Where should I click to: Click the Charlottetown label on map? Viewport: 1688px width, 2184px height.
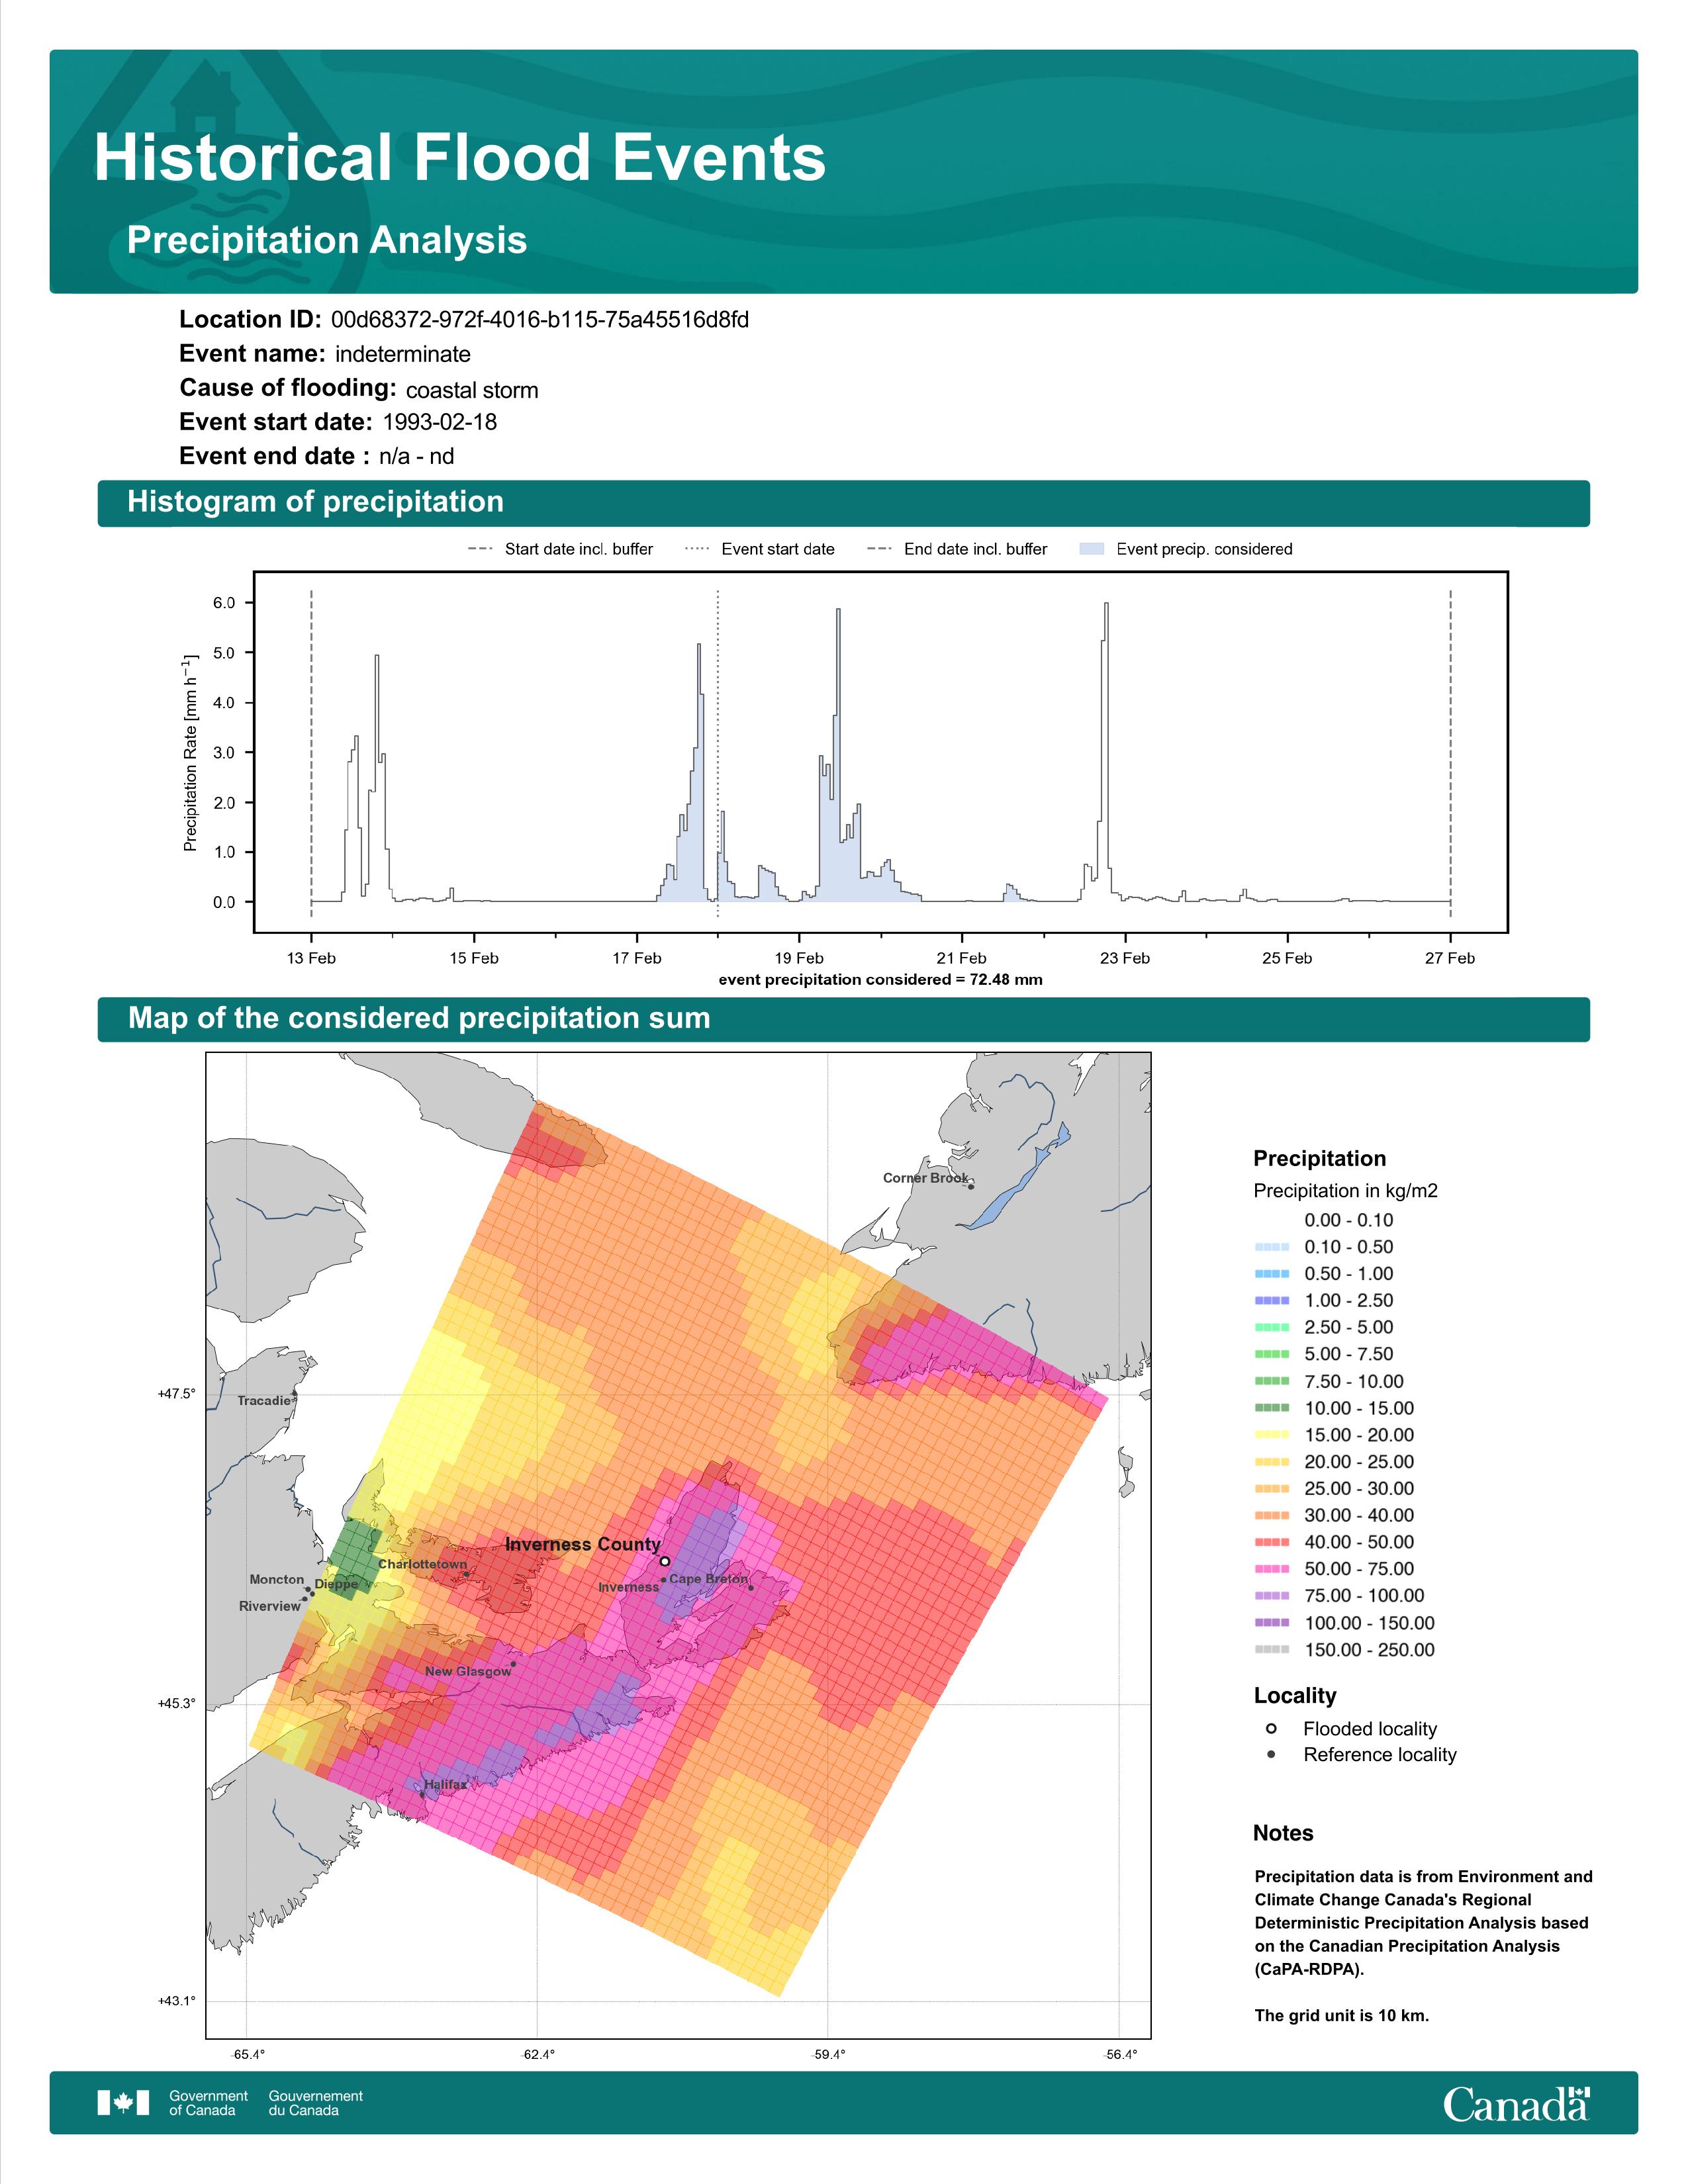[422, 1564]
